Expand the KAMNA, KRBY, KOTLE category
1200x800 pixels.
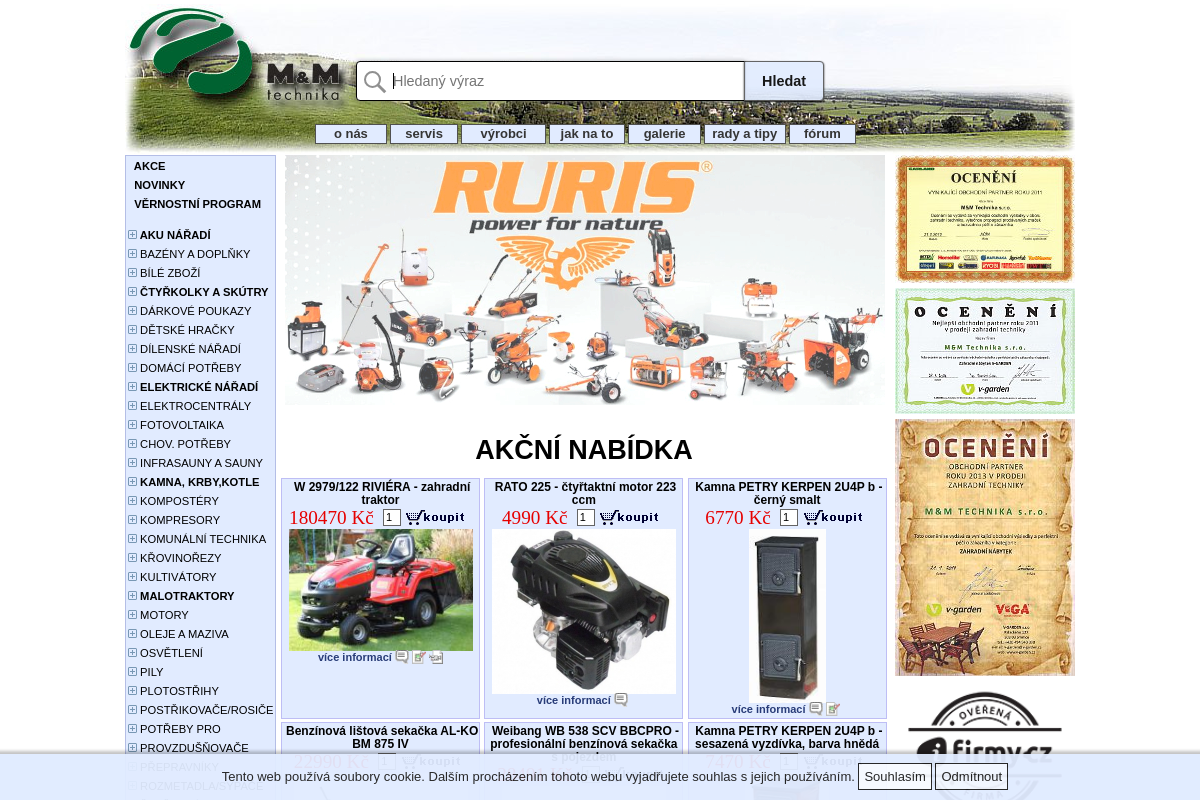click(x=132, y=482)
